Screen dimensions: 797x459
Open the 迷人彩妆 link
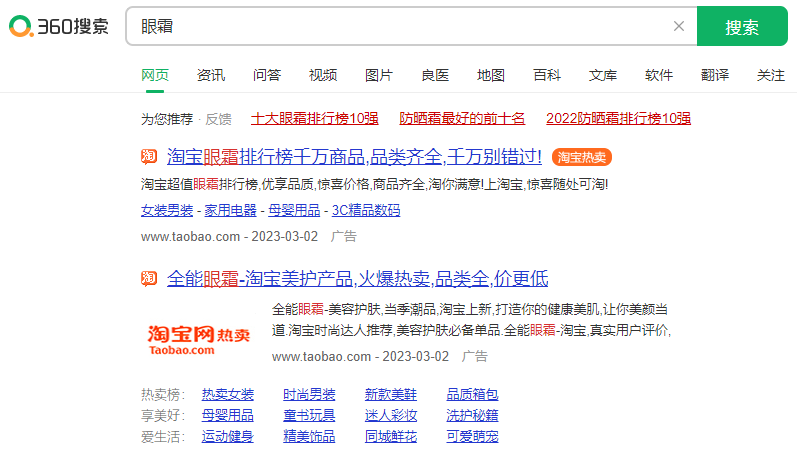point(390,415)
